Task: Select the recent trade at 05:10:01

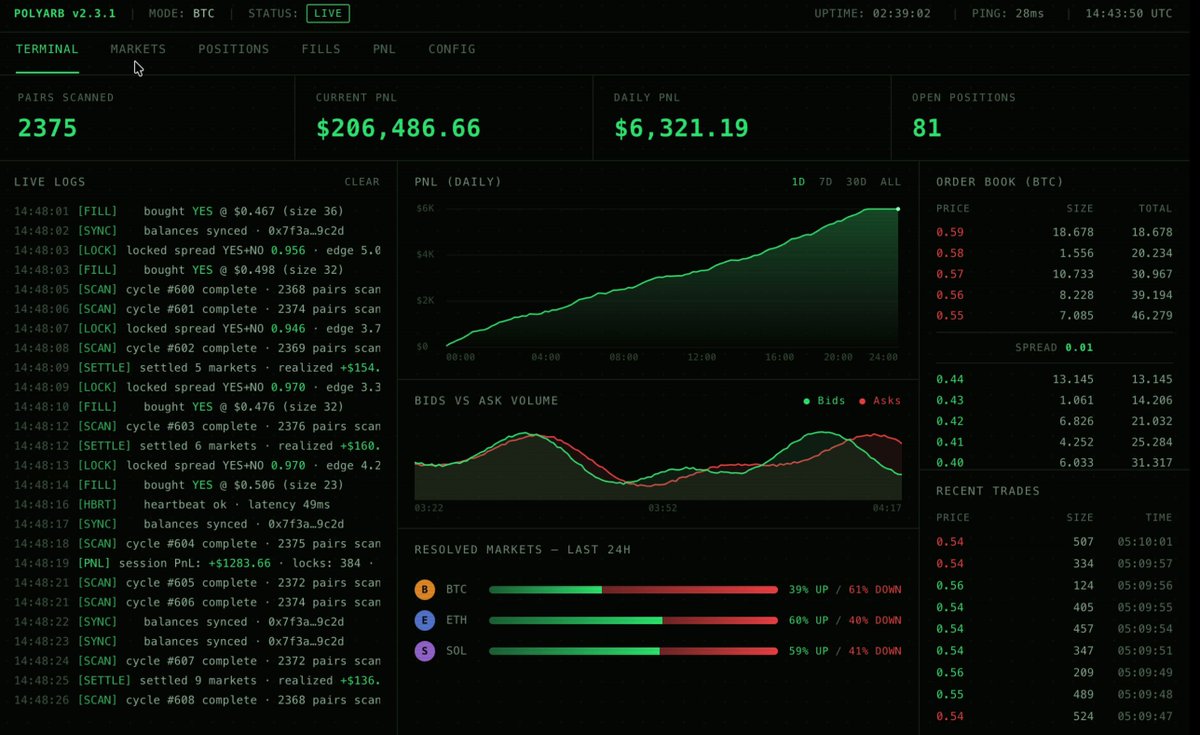Action: (x=1054, y=542)
